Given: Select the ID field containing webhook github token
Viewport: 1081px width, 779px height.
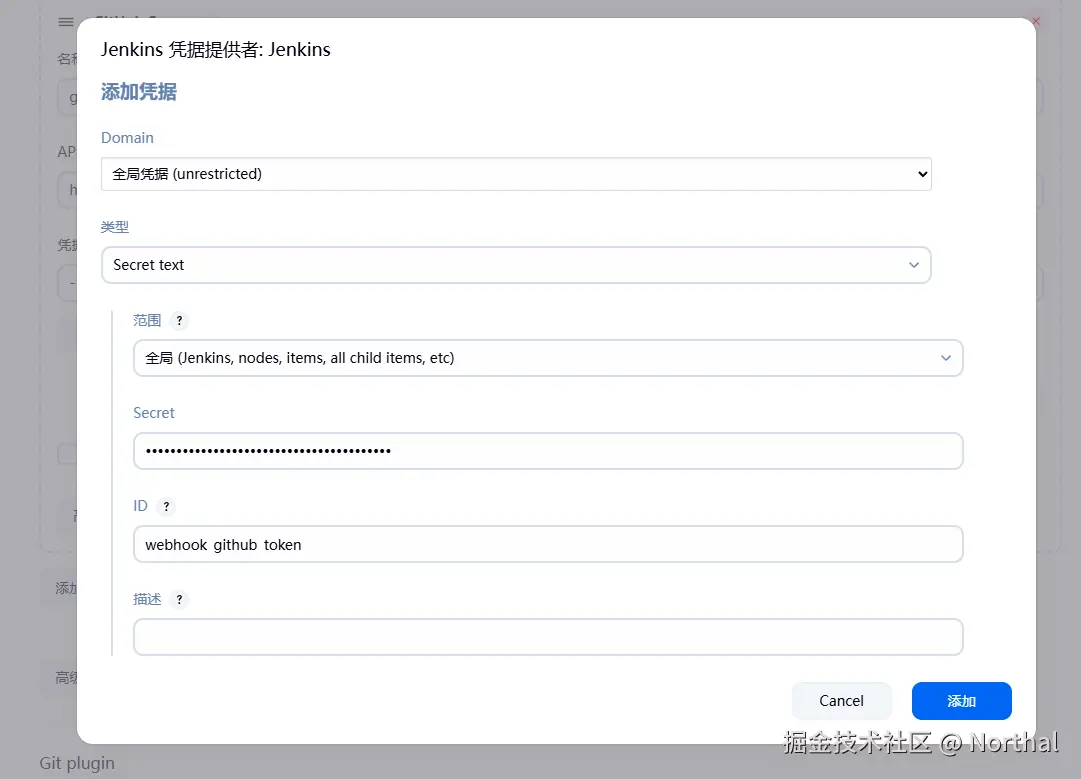Looking at the screenshot, I should (x=548, y=544).
